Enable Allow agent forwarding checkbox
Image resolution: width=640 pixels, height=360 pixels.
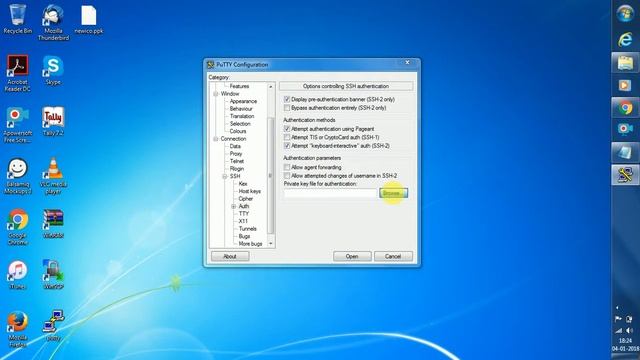click(x=287, y=167)
